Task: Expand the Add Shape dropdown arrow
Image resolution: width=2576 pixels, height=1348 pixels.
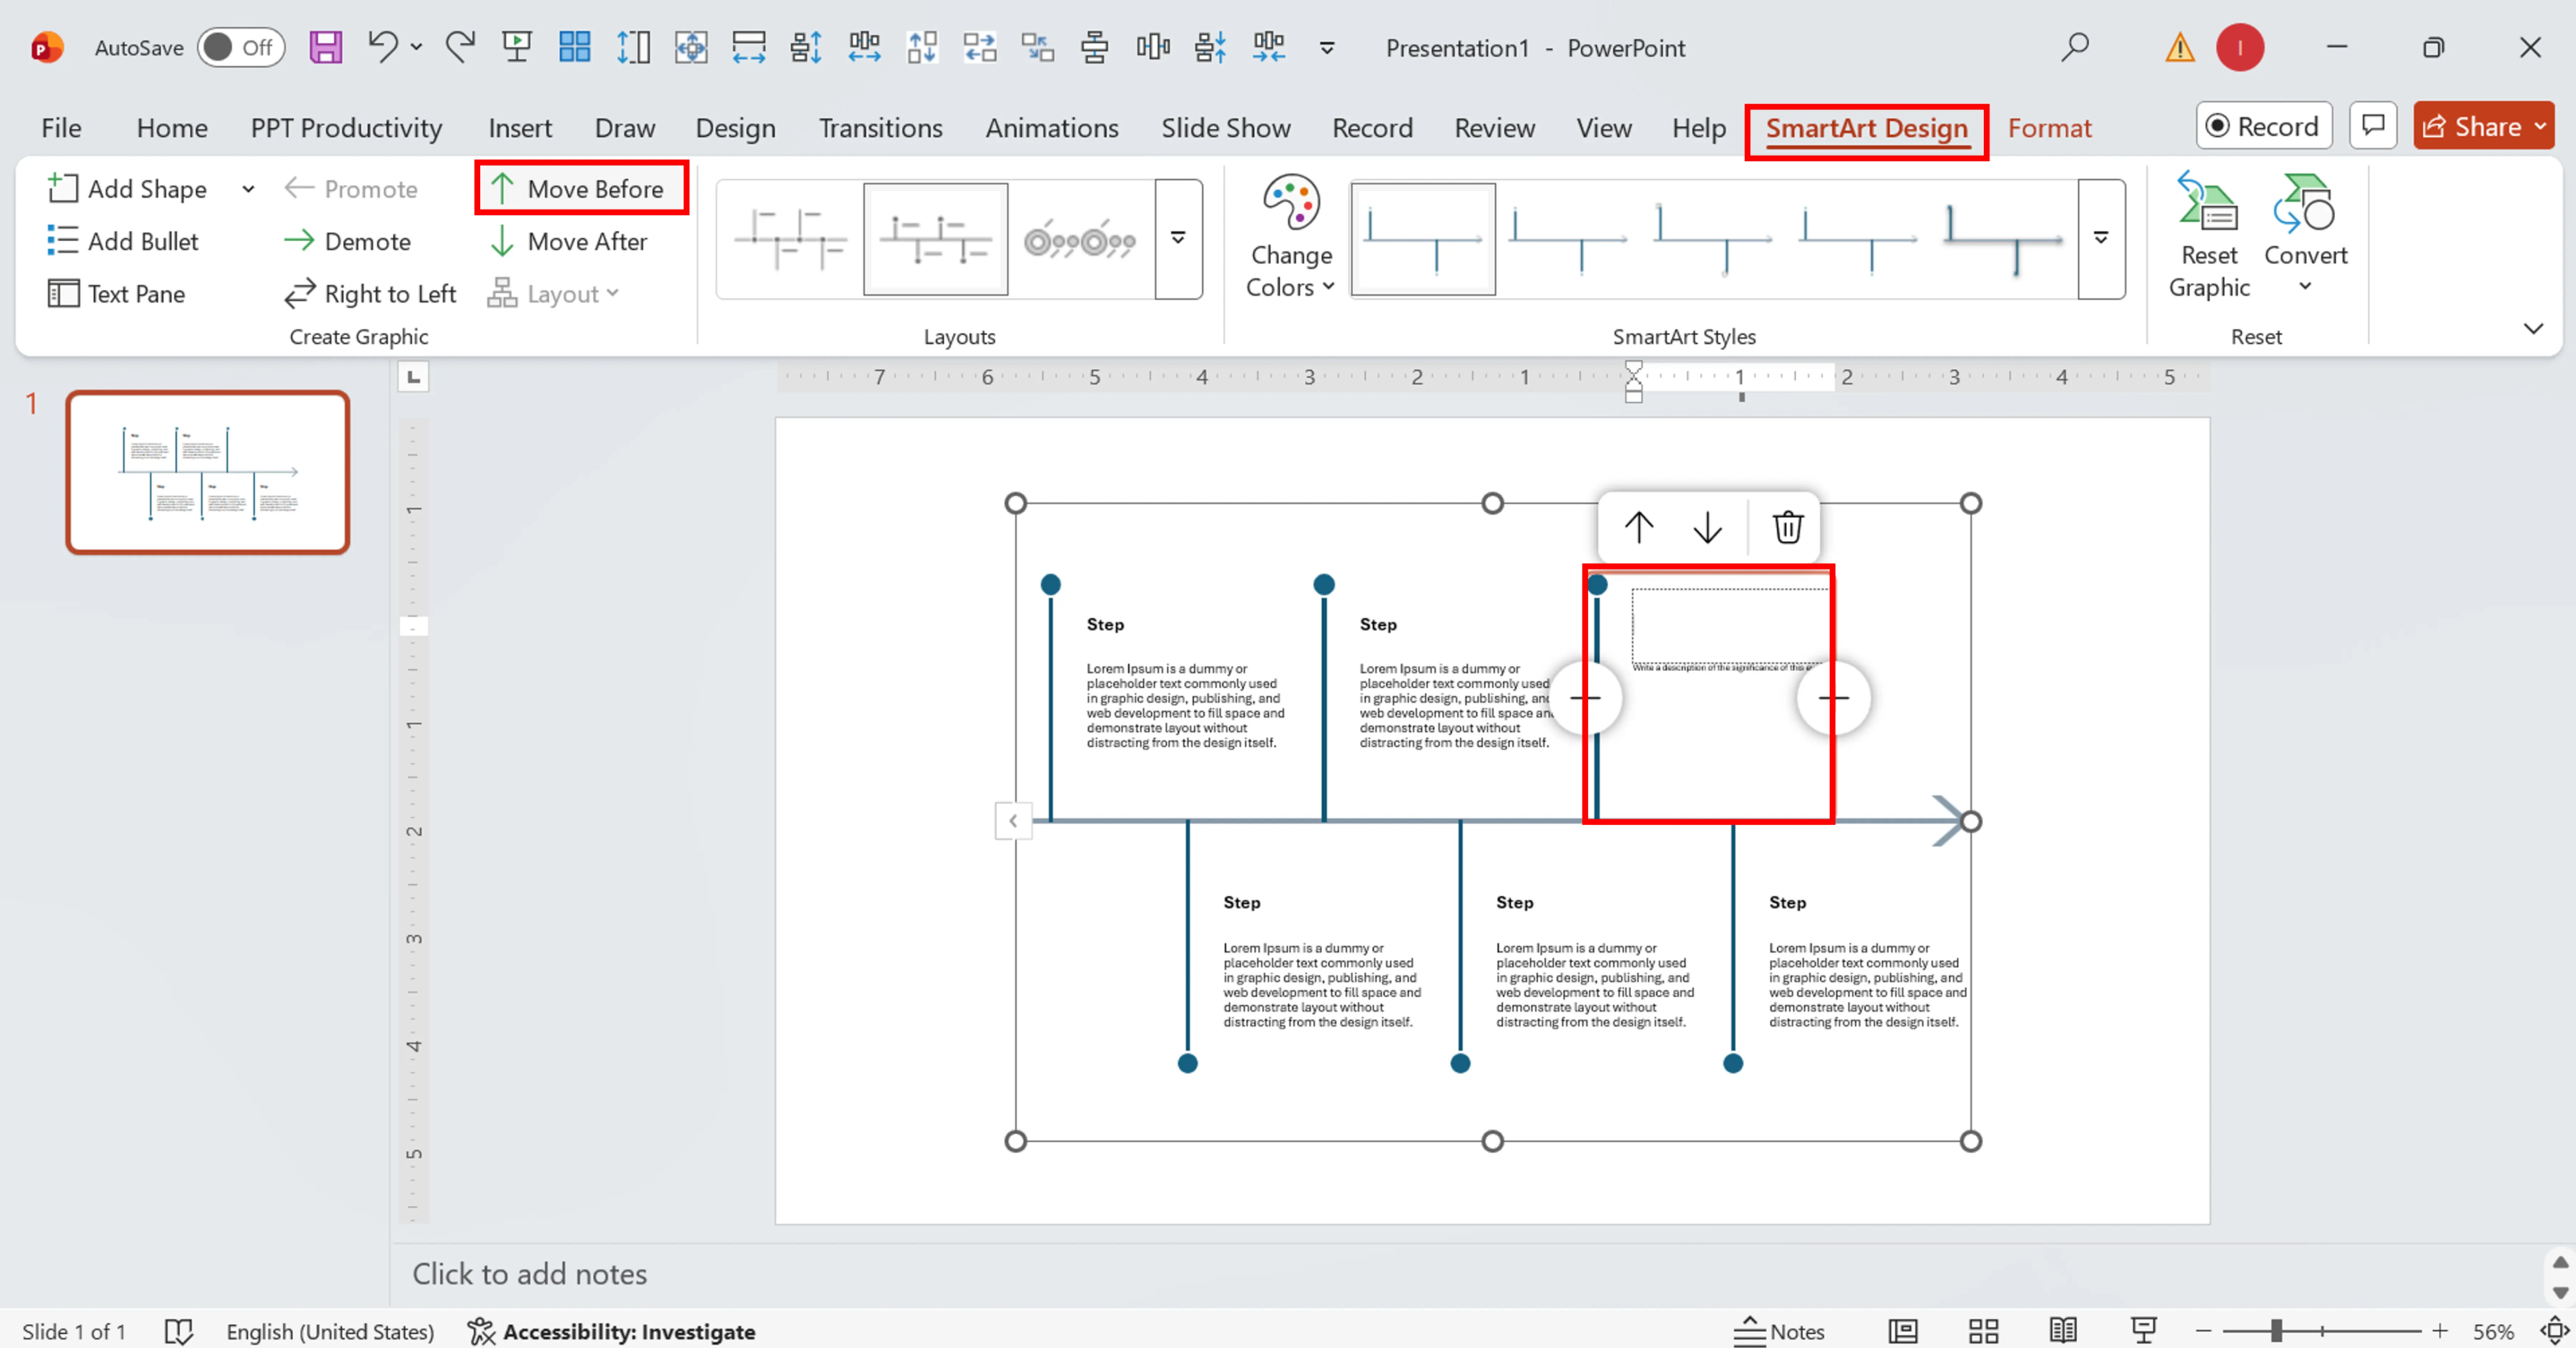Action: tap(248, 188)
